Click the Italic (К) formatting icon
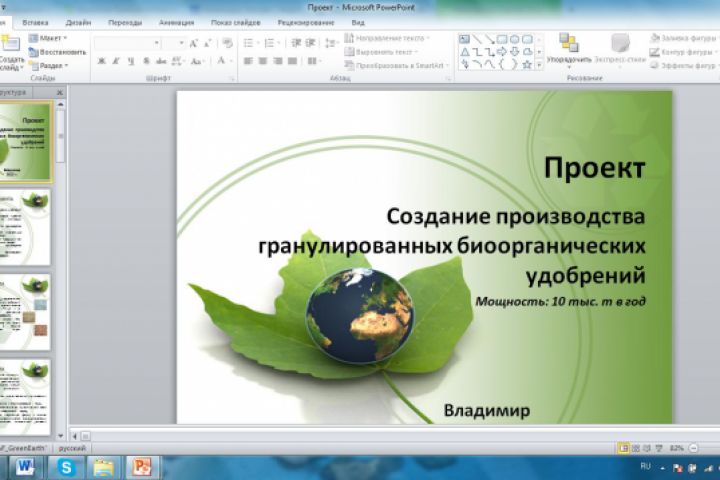Image resolution: width=720 pixels, height=480 pixels. point(116,61)
